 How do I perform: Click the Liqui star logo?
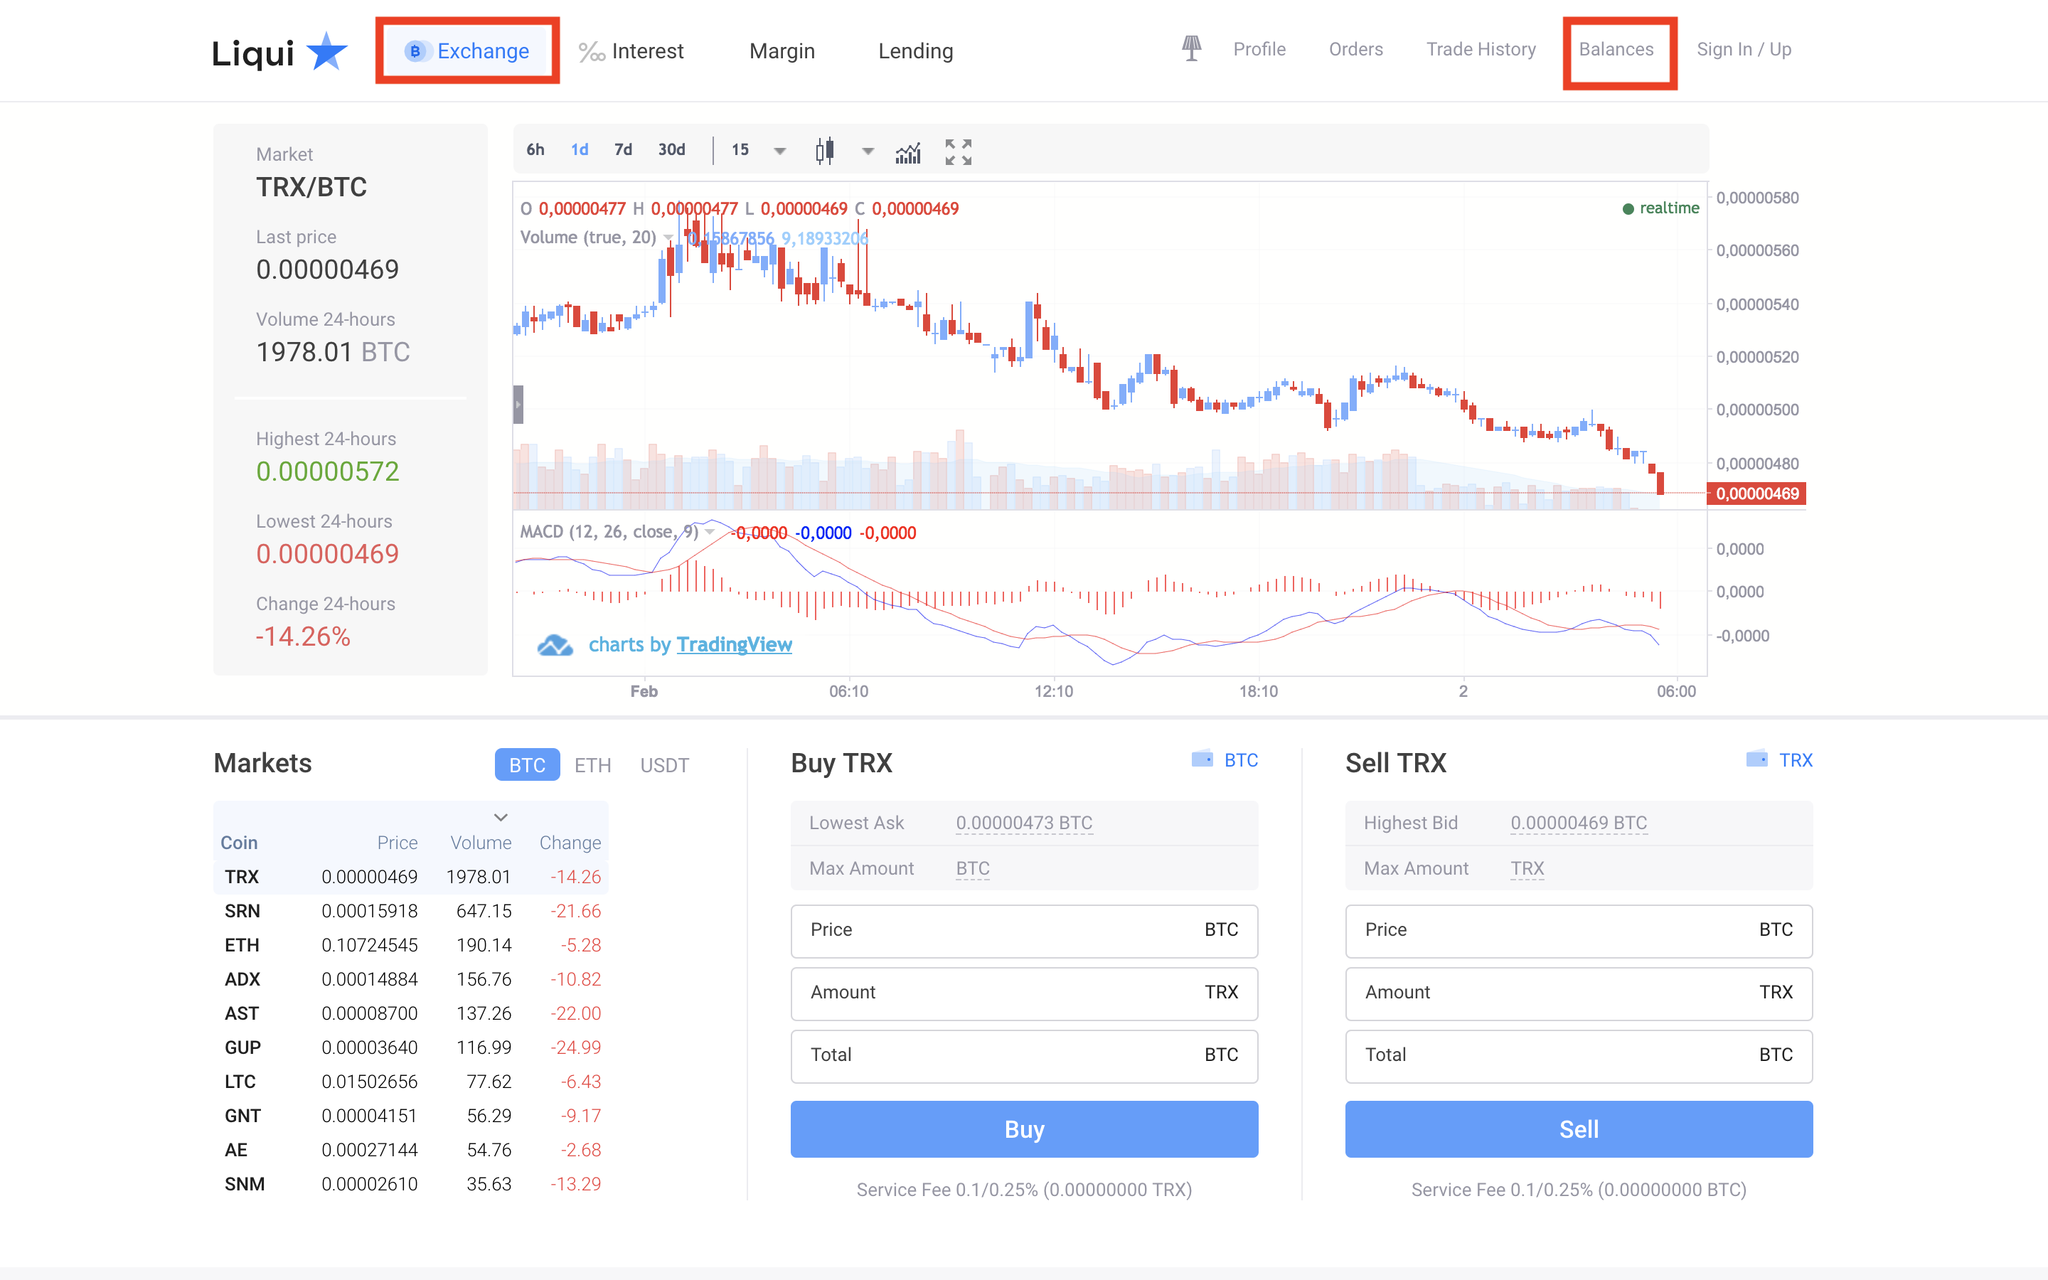point(280,52)
